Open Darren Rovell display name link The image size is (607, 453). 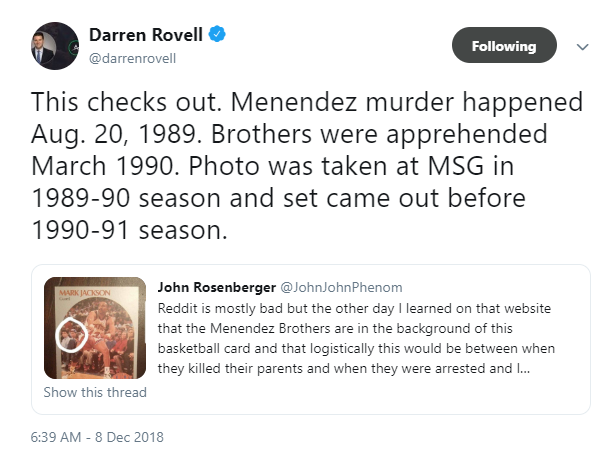146,35
